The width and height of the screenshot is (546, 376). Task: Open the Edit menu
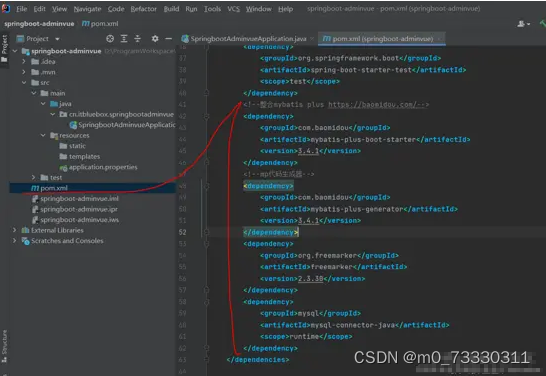(39, 9)
